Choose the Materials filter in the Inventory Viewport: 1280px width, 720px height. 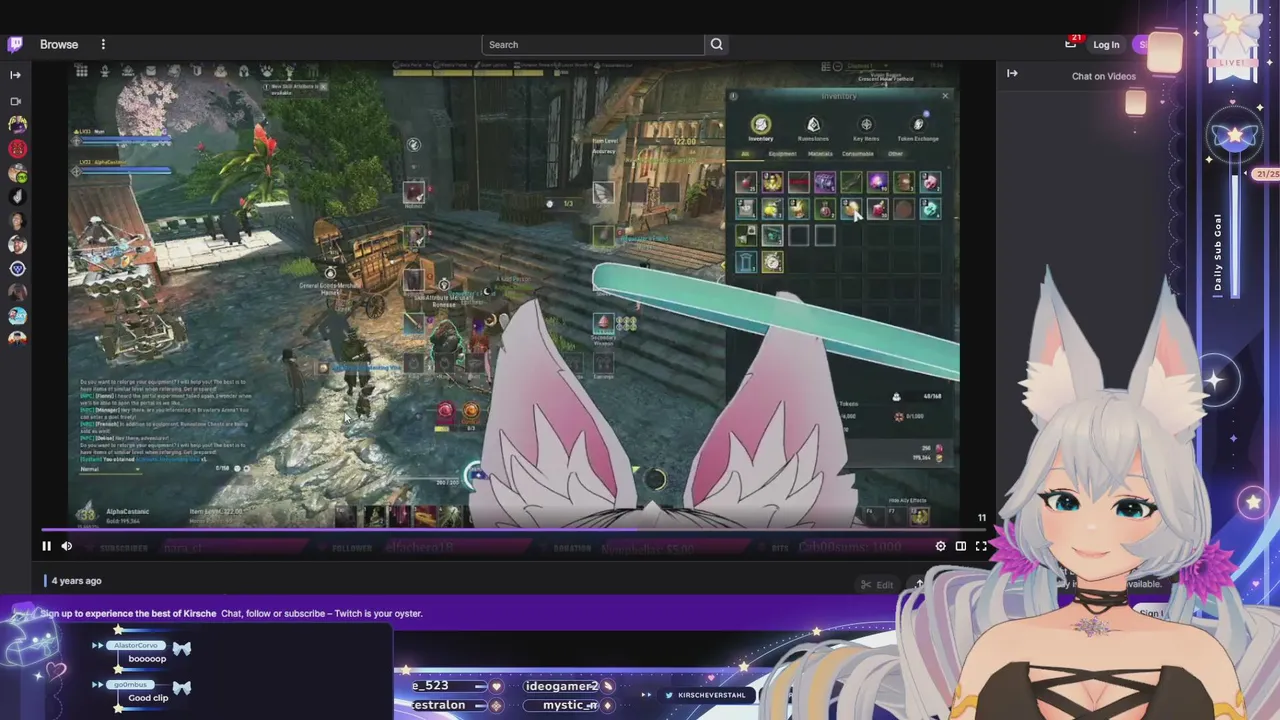(x=820, y=154)
